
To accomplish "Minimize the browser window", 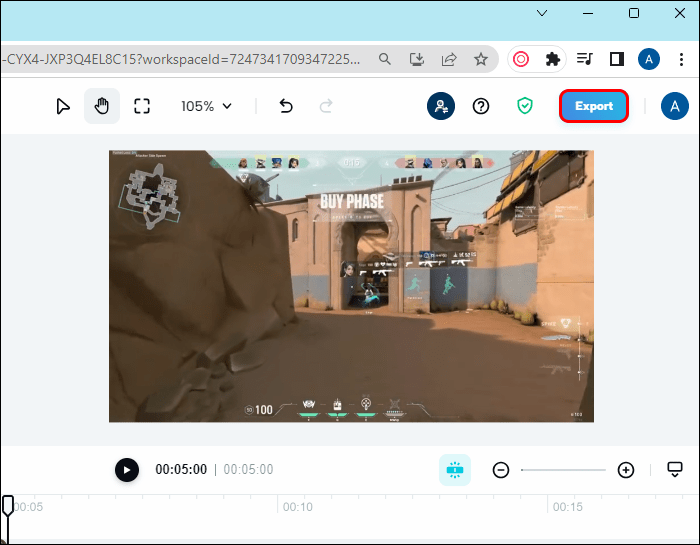I will pyautogui.click(x=588, y=13).
